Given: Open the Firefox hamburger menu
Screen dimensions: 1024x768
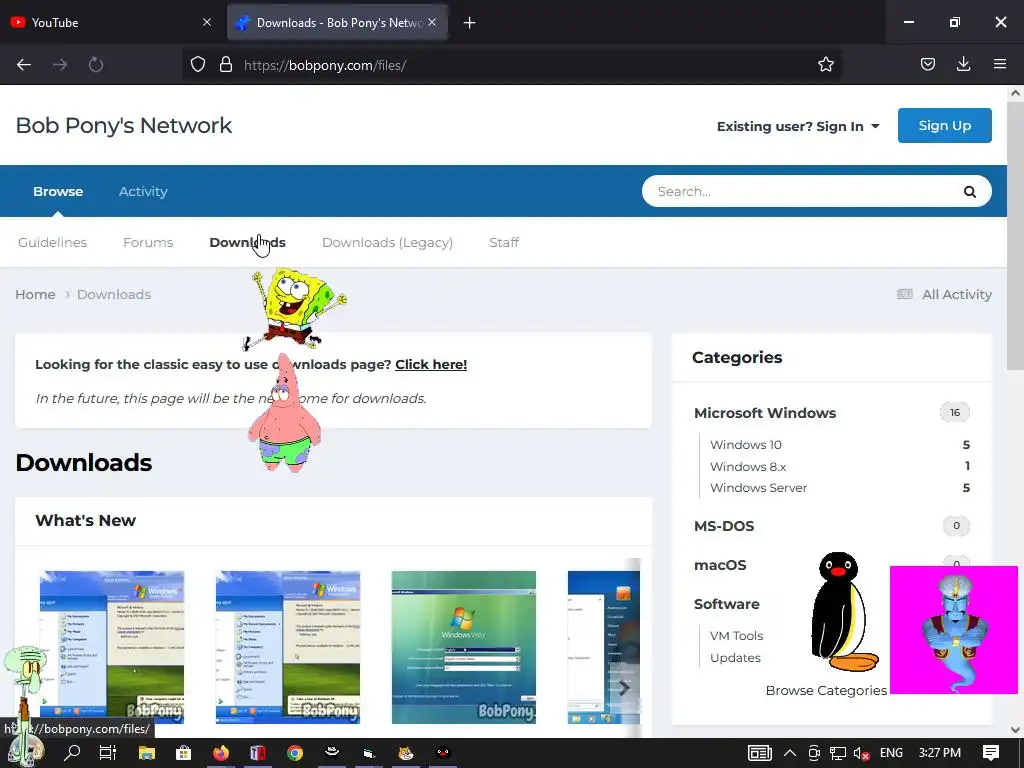Looking at the screenshot, I should [999, 65].
